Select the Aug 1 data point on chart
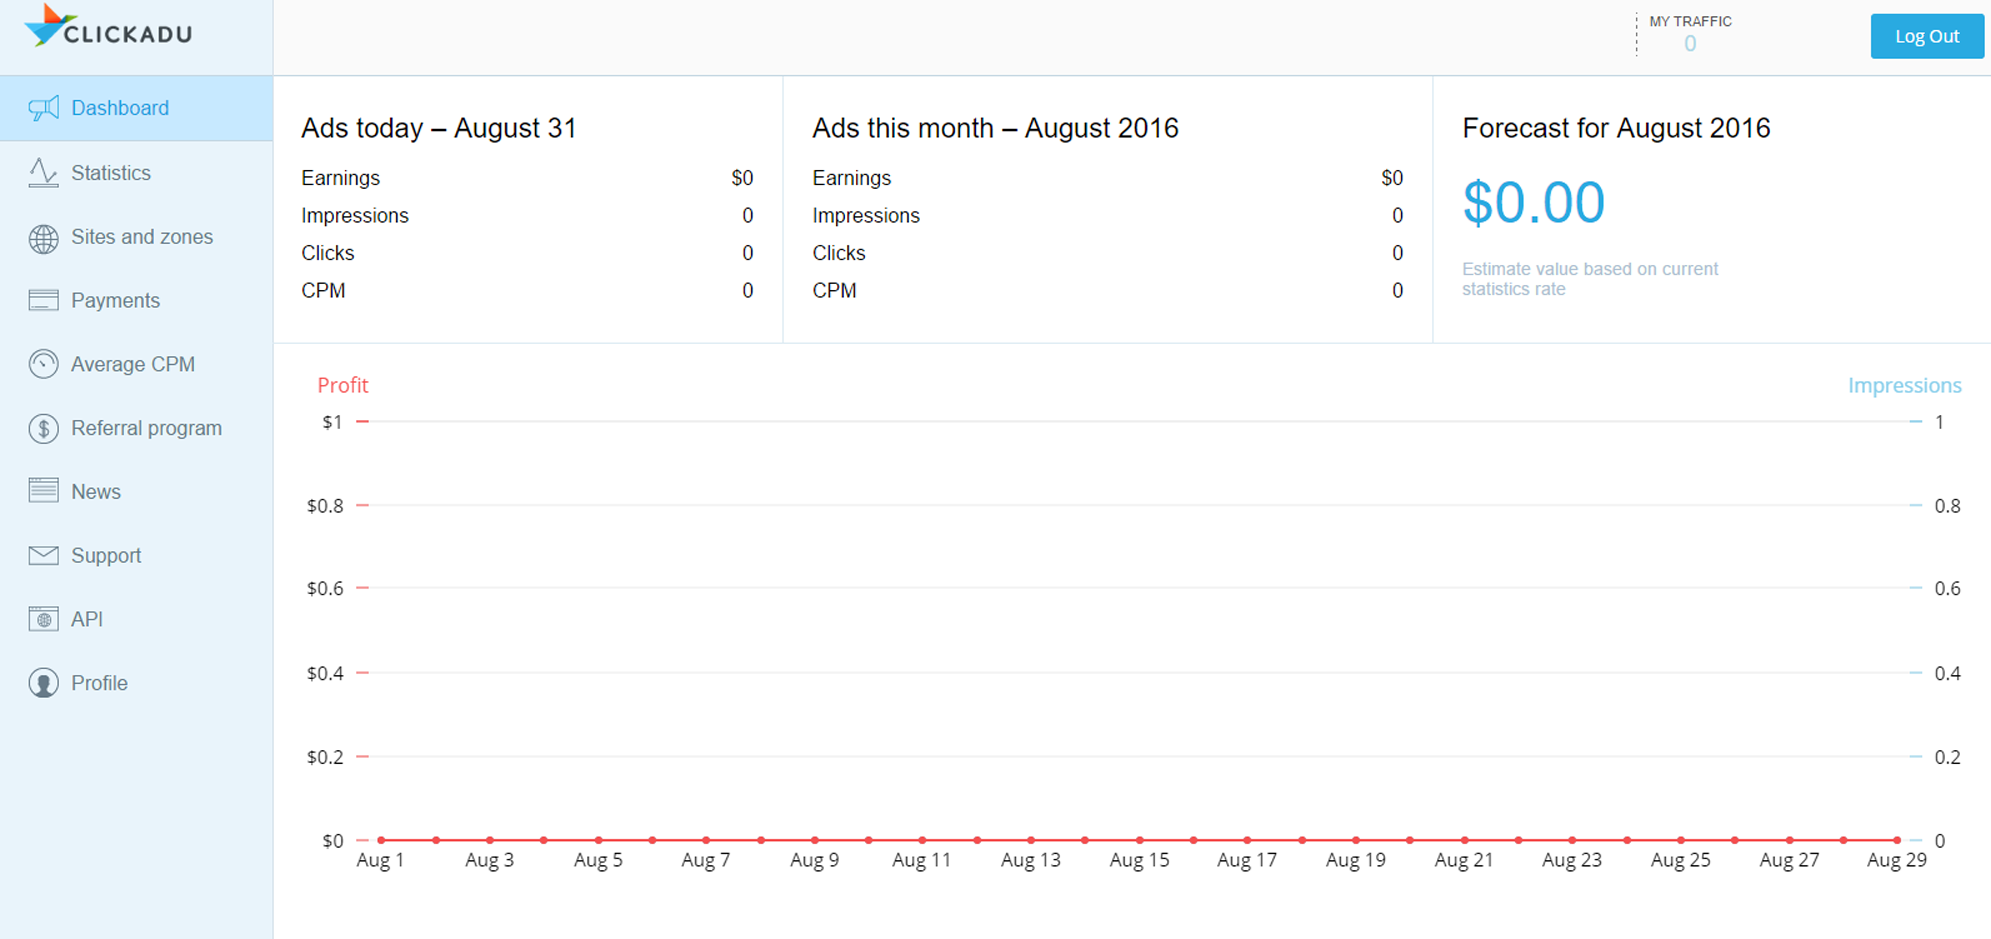Image resolution: width=1991 pixels, height=939 pixels. pos(381,840)
